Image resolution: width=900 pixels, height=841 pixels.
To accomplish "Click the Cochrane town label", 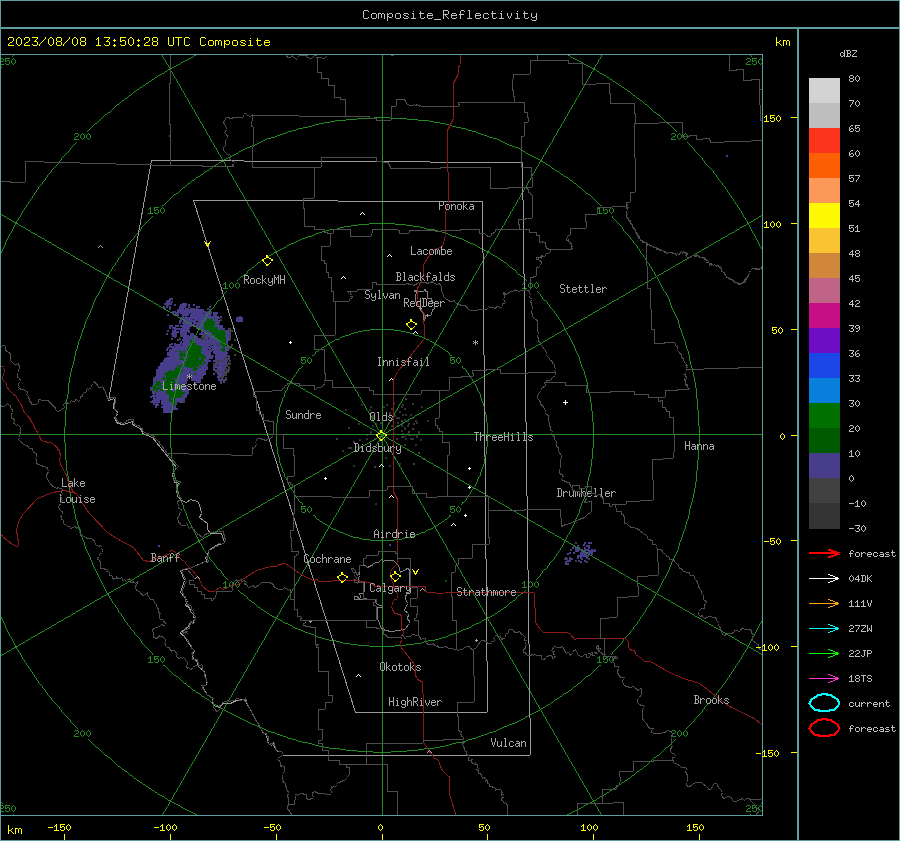I will click(327, 559).
